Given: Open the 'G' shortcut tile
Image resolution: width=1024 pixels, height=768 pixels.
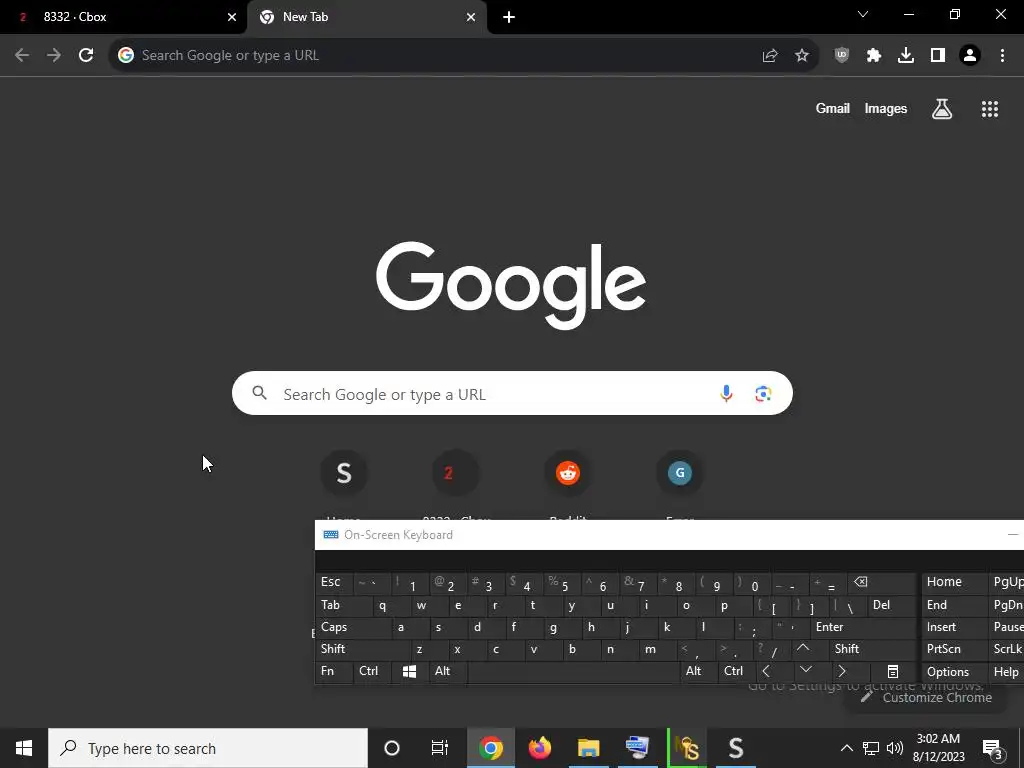Looking at the screenshot, I should point(680,473).
